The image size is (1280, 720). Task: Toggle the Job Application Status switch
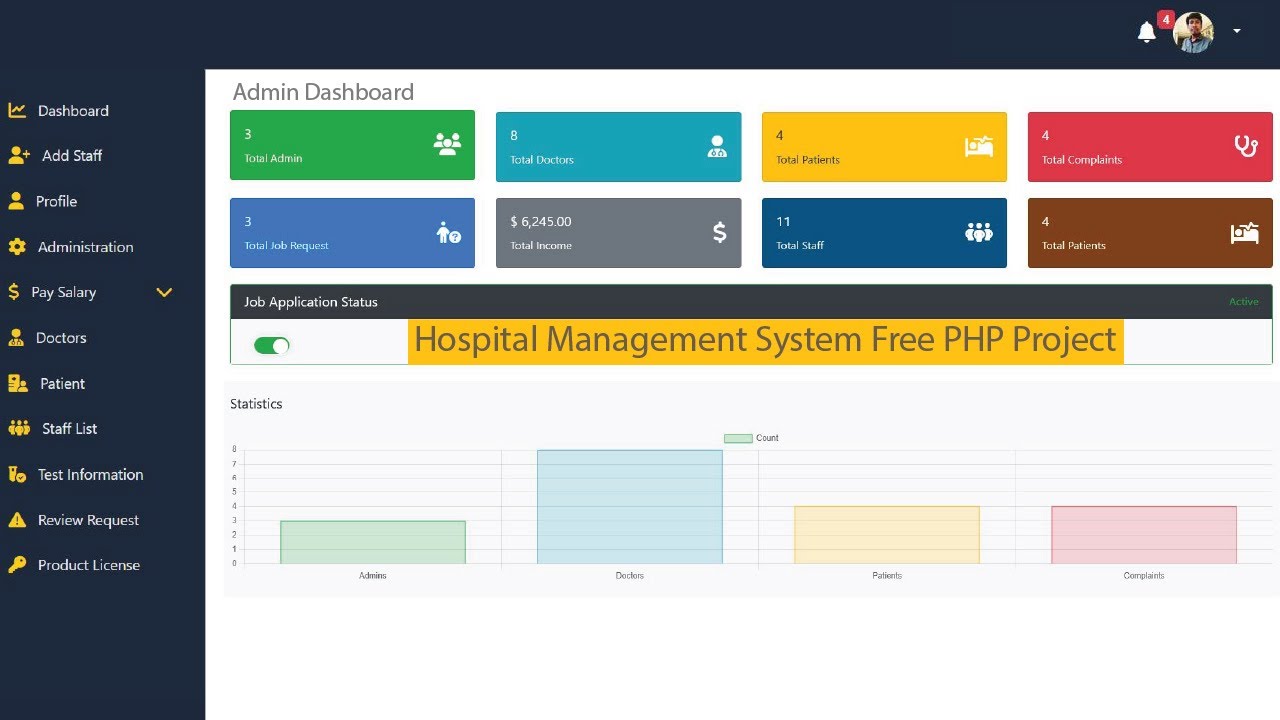click(271, 345)
